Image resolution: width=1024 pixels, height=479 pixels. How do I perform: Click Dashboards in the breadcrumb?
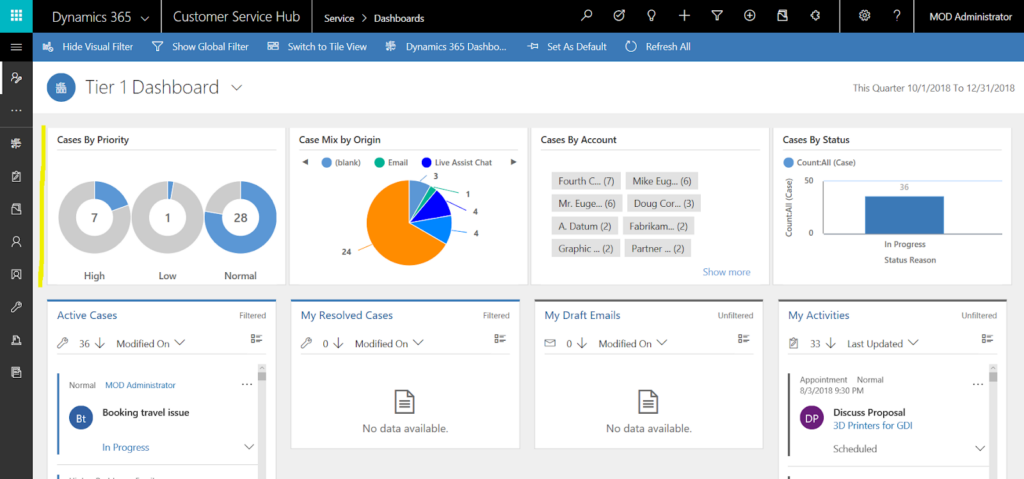[x=398, y=18]
